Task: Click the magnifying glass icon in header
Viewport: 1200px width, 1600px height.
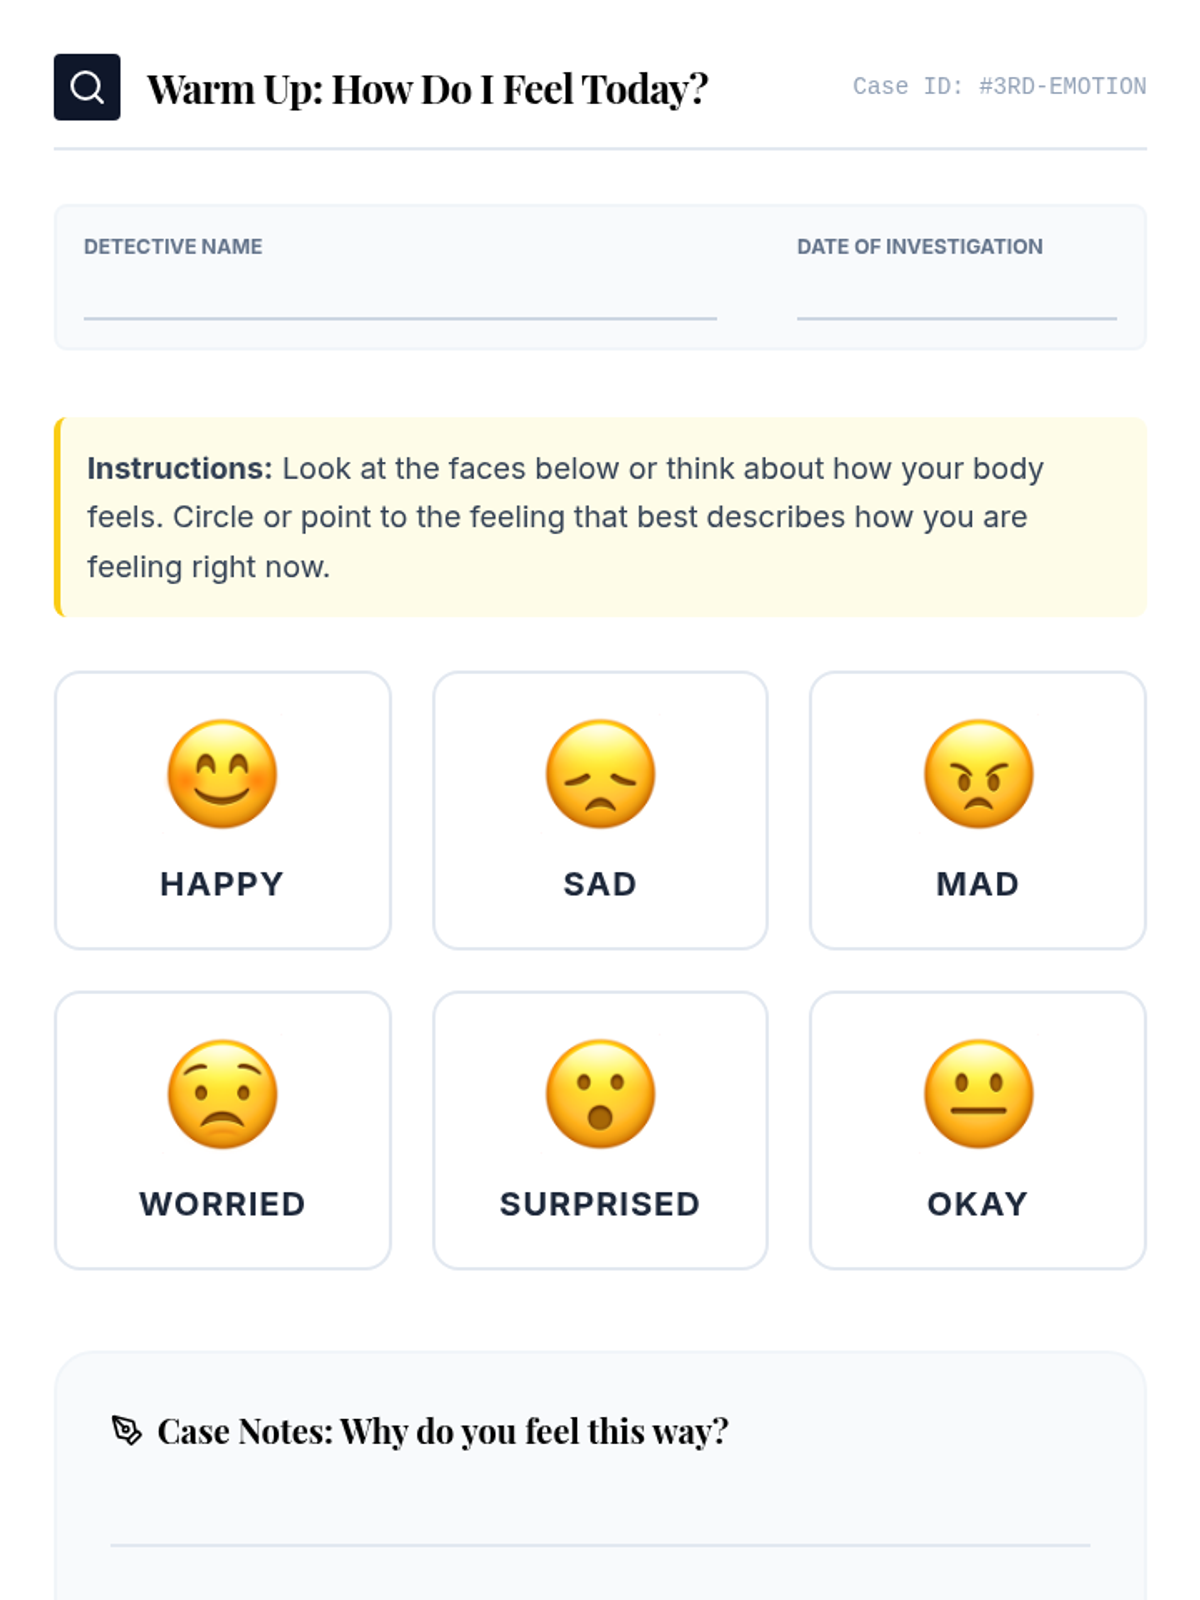Action: coord(87,87)
